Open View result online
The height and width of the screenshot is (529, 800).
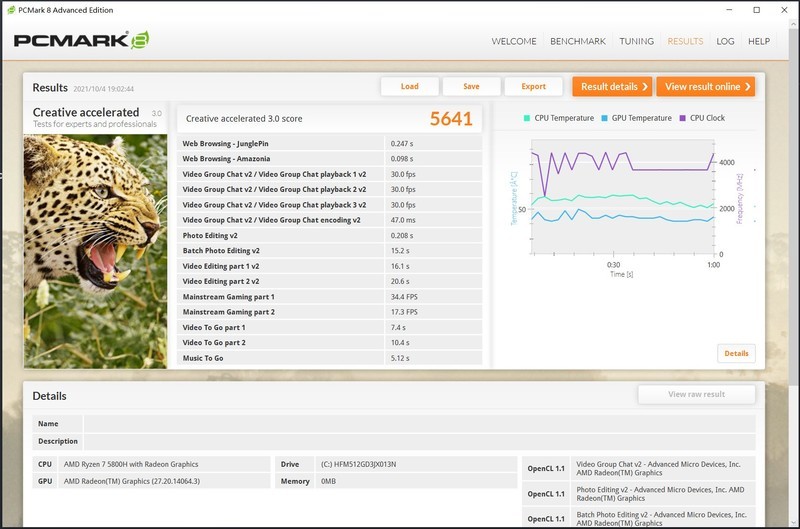pos(705,86)
